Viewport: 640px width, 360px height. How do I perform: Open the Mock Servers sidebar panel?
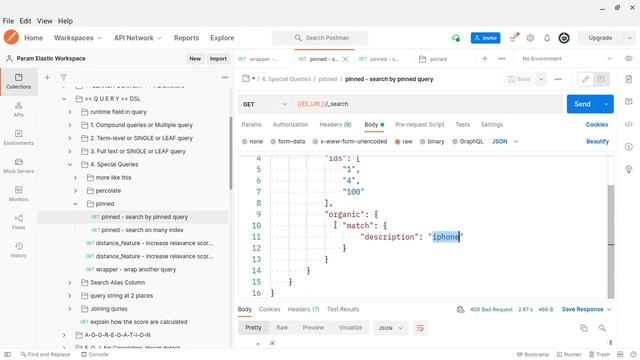tap(18, 166)
